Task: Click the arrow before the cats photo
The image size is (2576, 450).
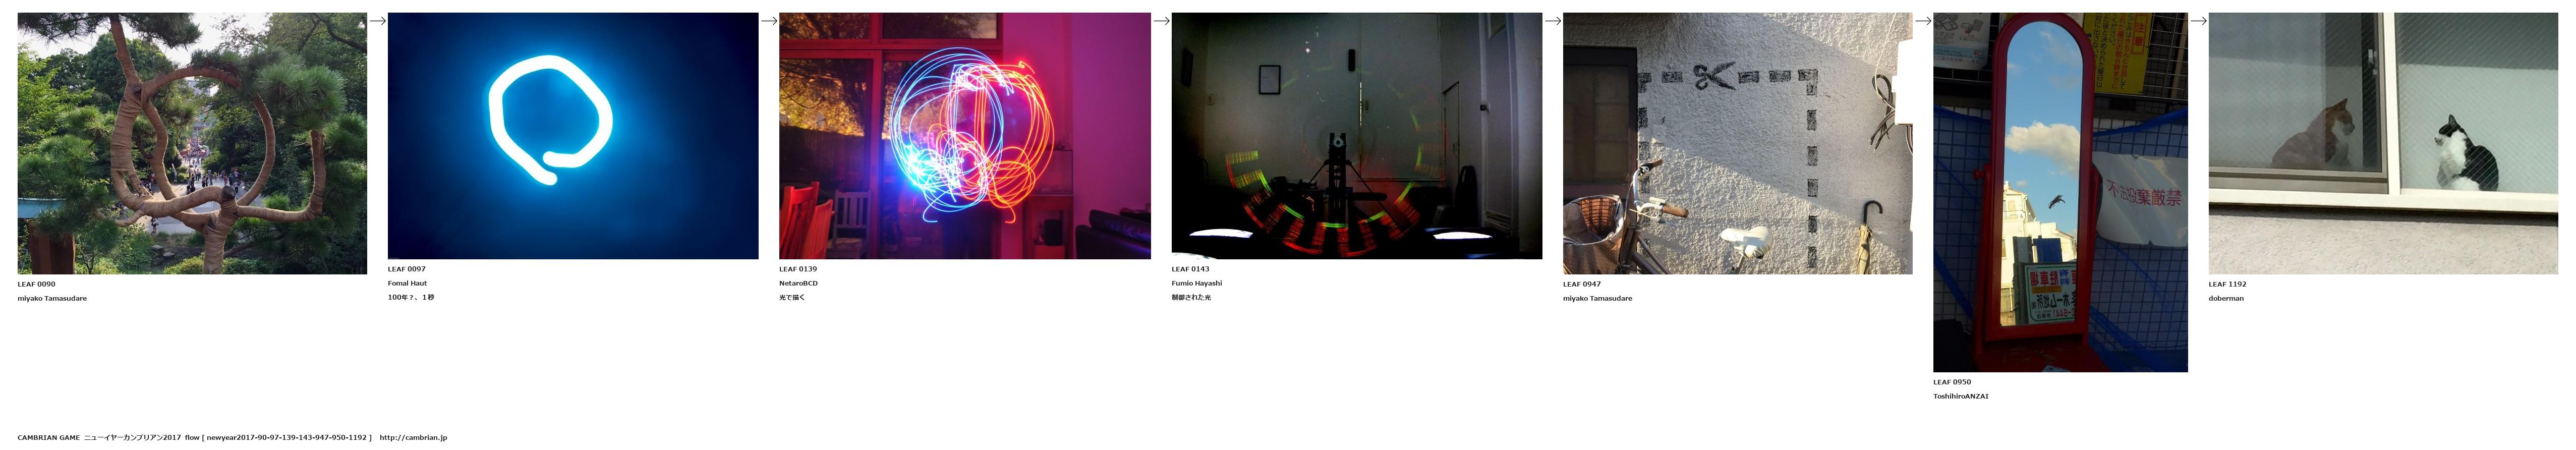Action: click(2198, 21)
